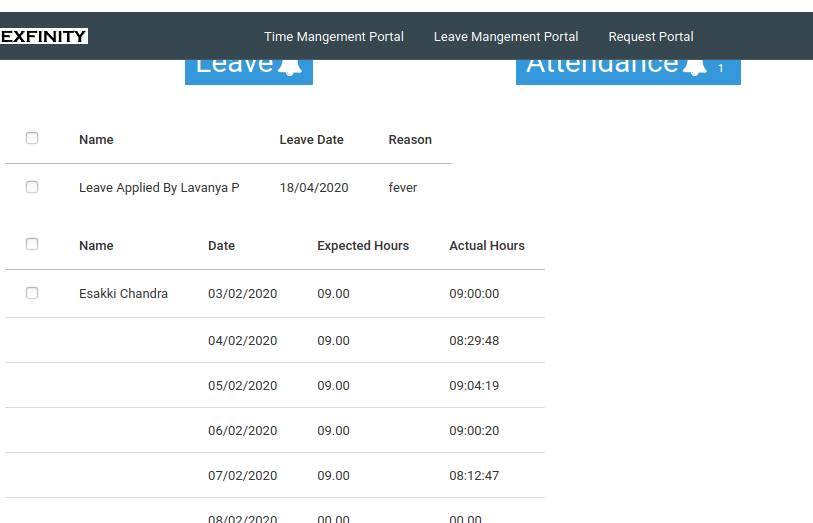Screen dimensions: 813x523
Task: Select the text Leave Applied By Lavanya P
Action: pyautogui.click(x=159, y=188)
